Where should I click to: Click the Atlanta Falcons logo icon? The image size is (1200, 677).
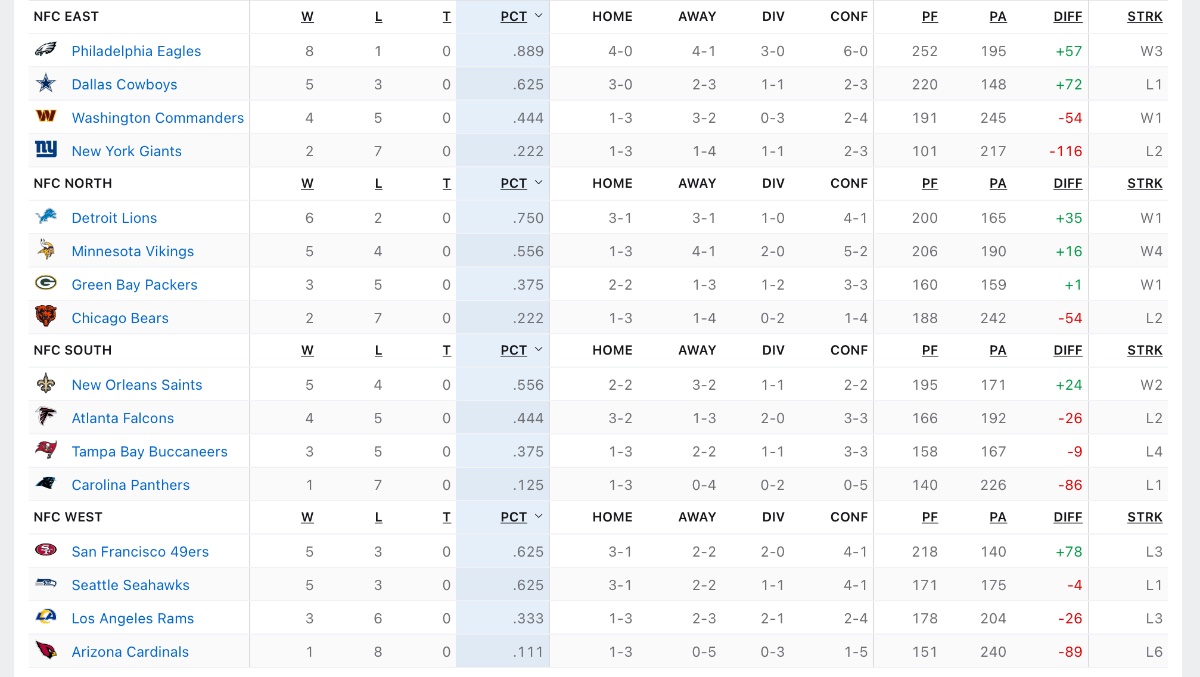click(46, 417)
